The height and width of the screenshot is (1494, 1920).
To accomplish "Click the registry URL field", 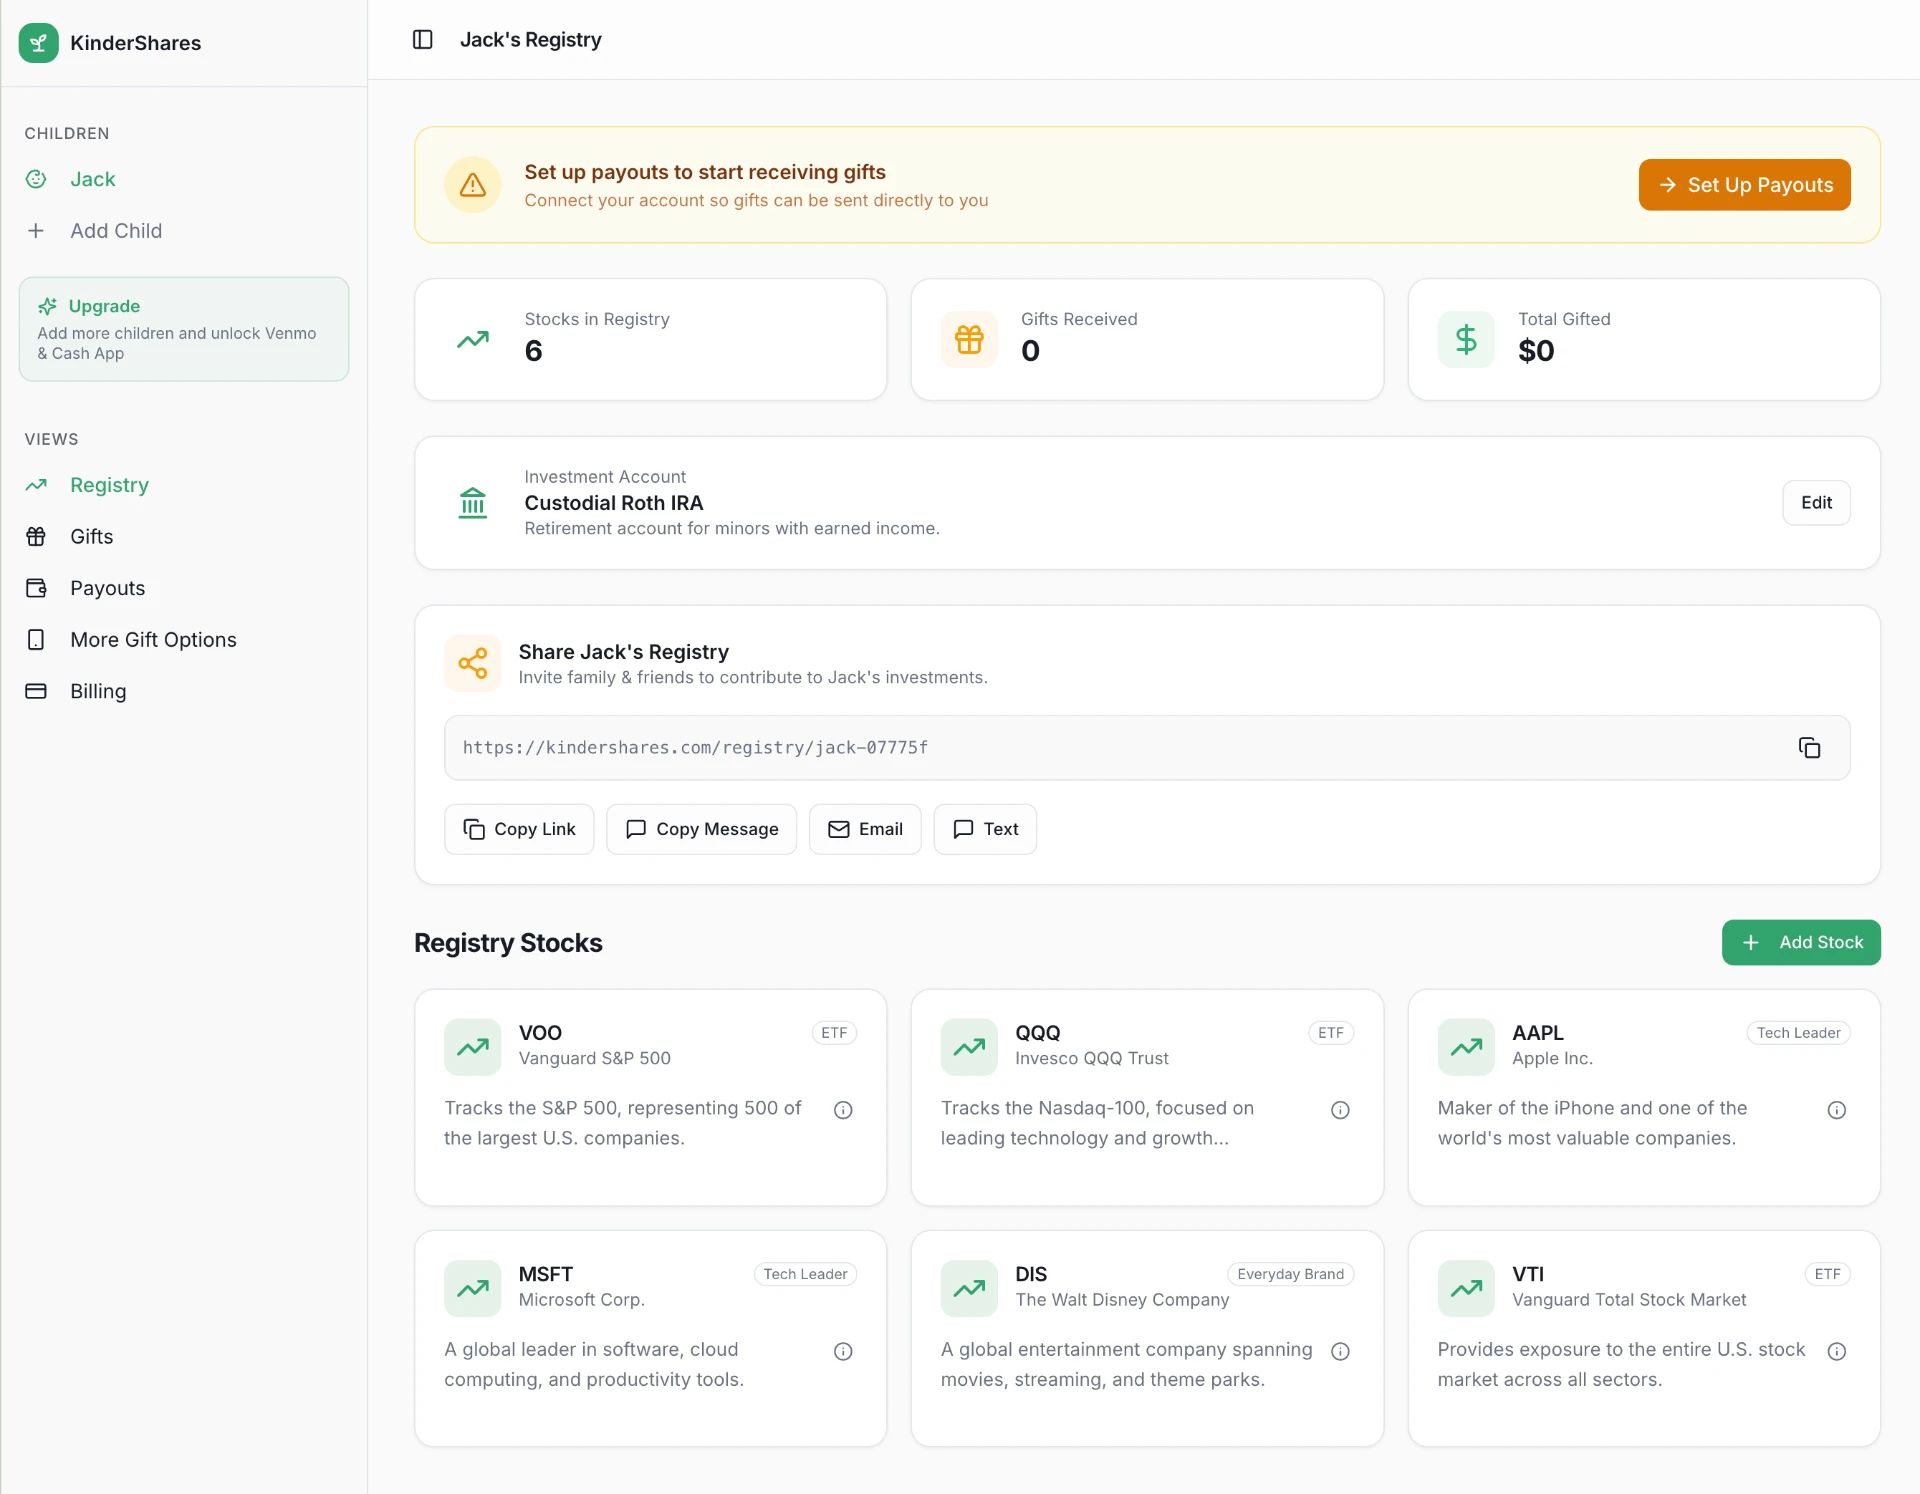I will click(1147, 748).
